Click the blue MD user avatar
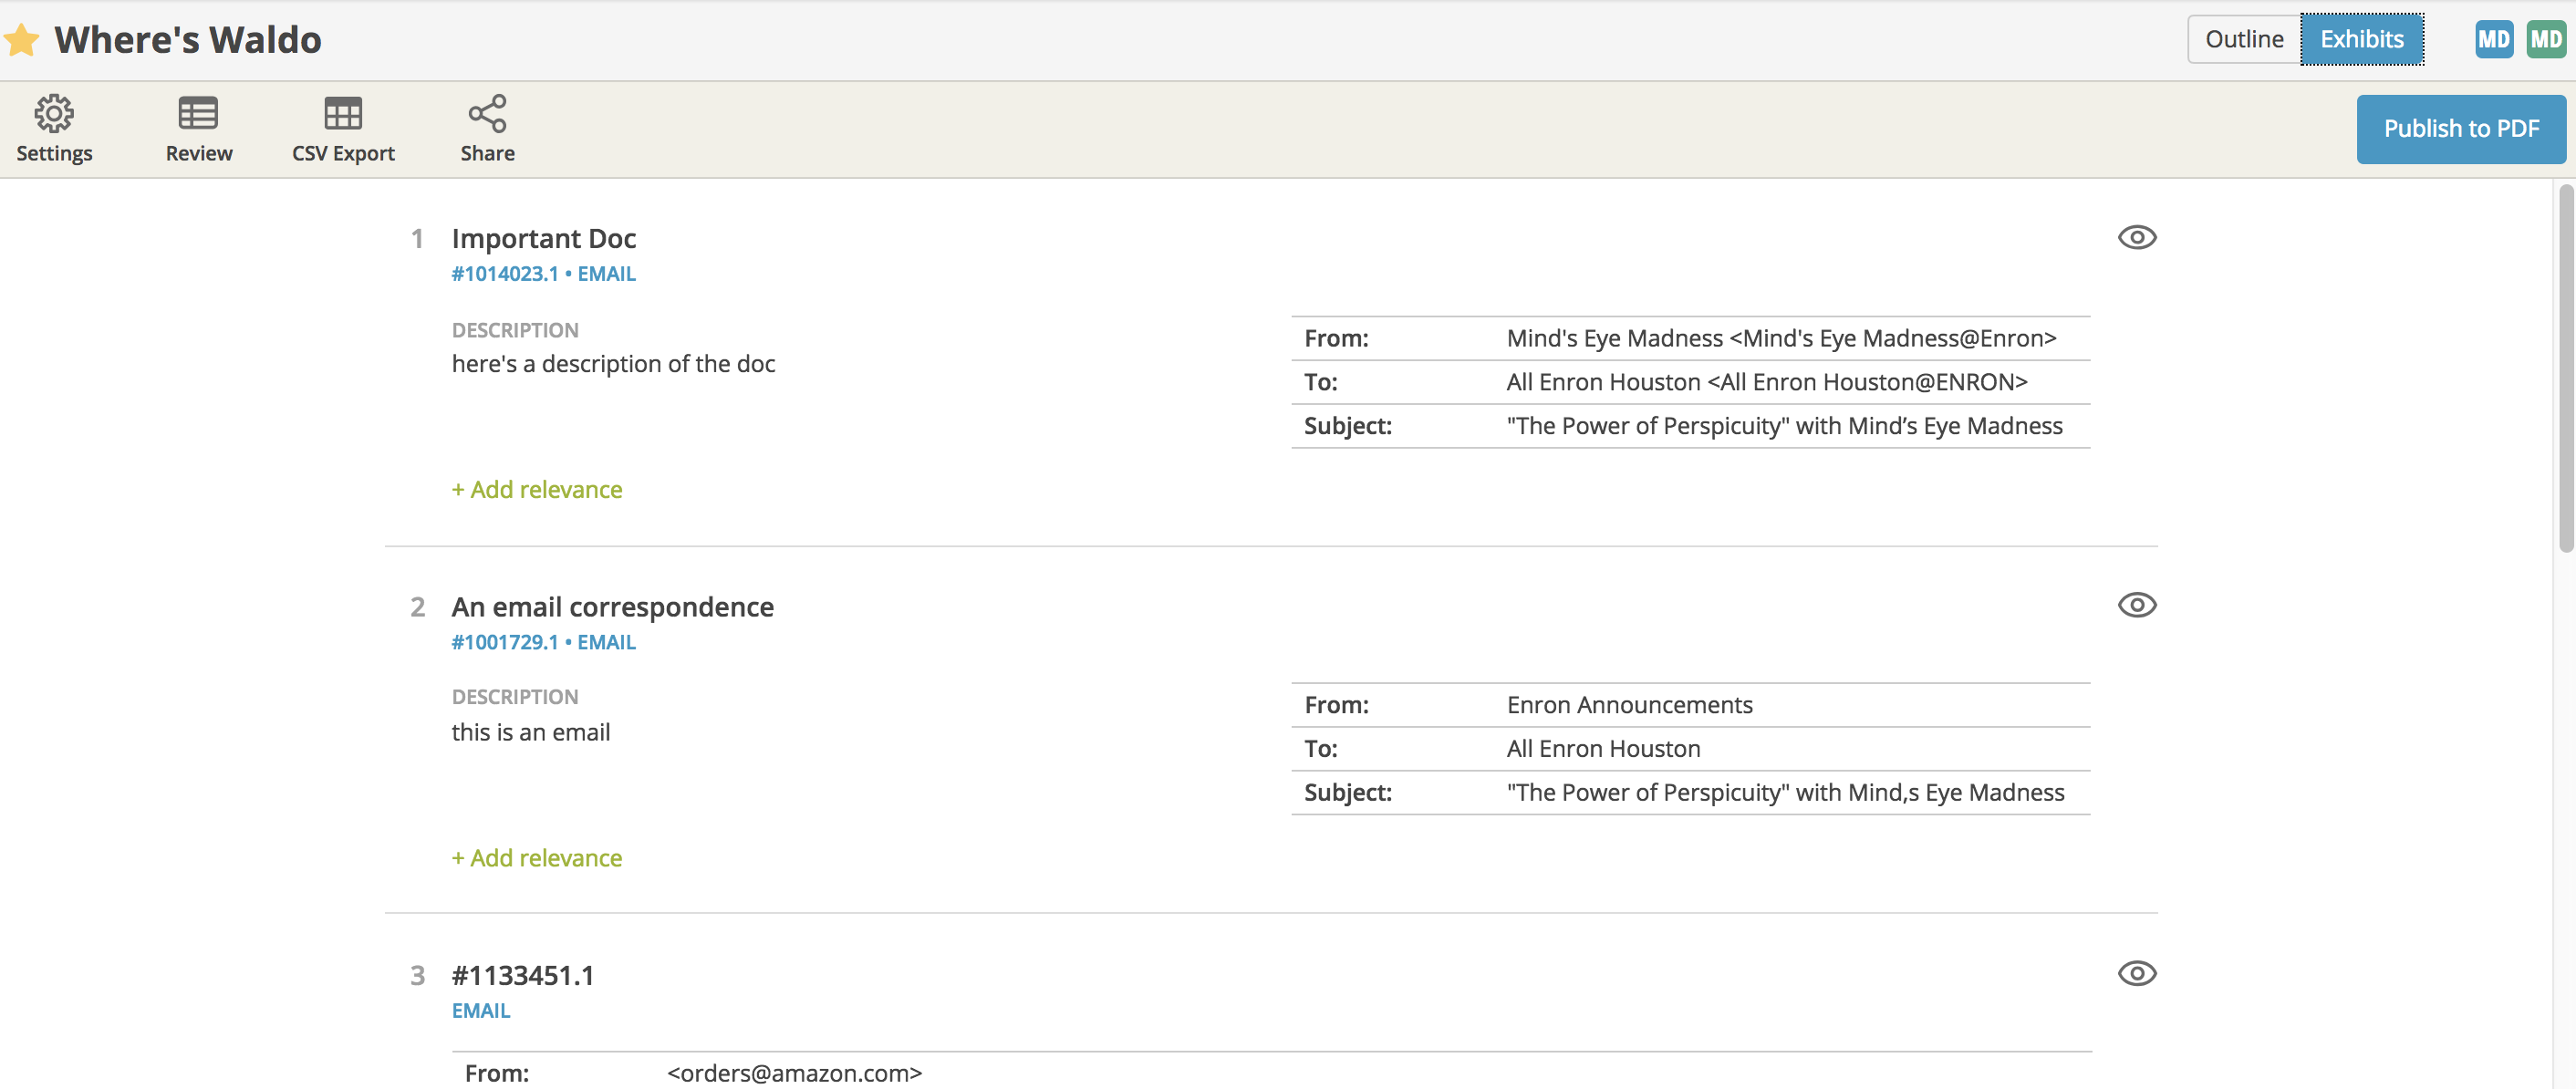The height and width of the screenshot is (1089, 2576). coord(2494,39)
